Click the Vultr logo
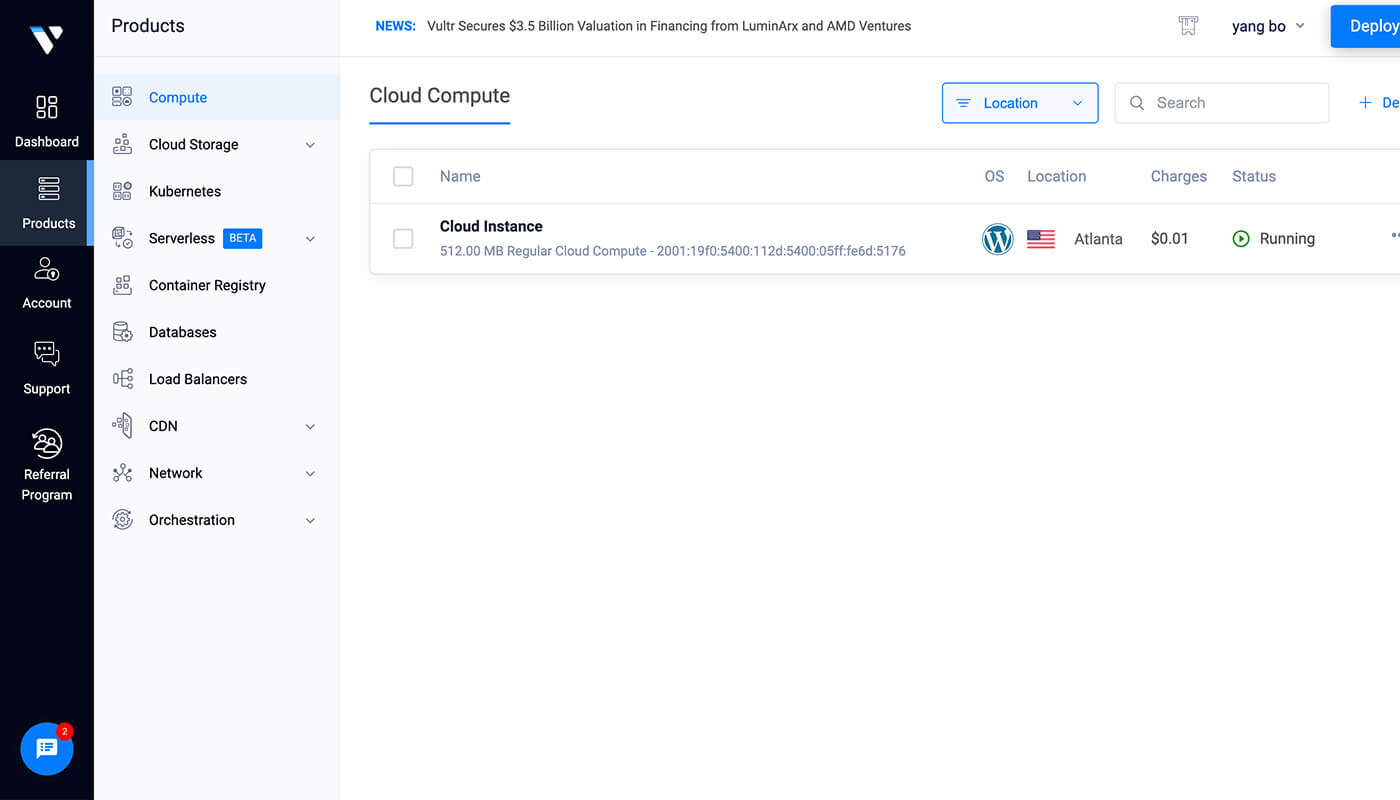 46,39
